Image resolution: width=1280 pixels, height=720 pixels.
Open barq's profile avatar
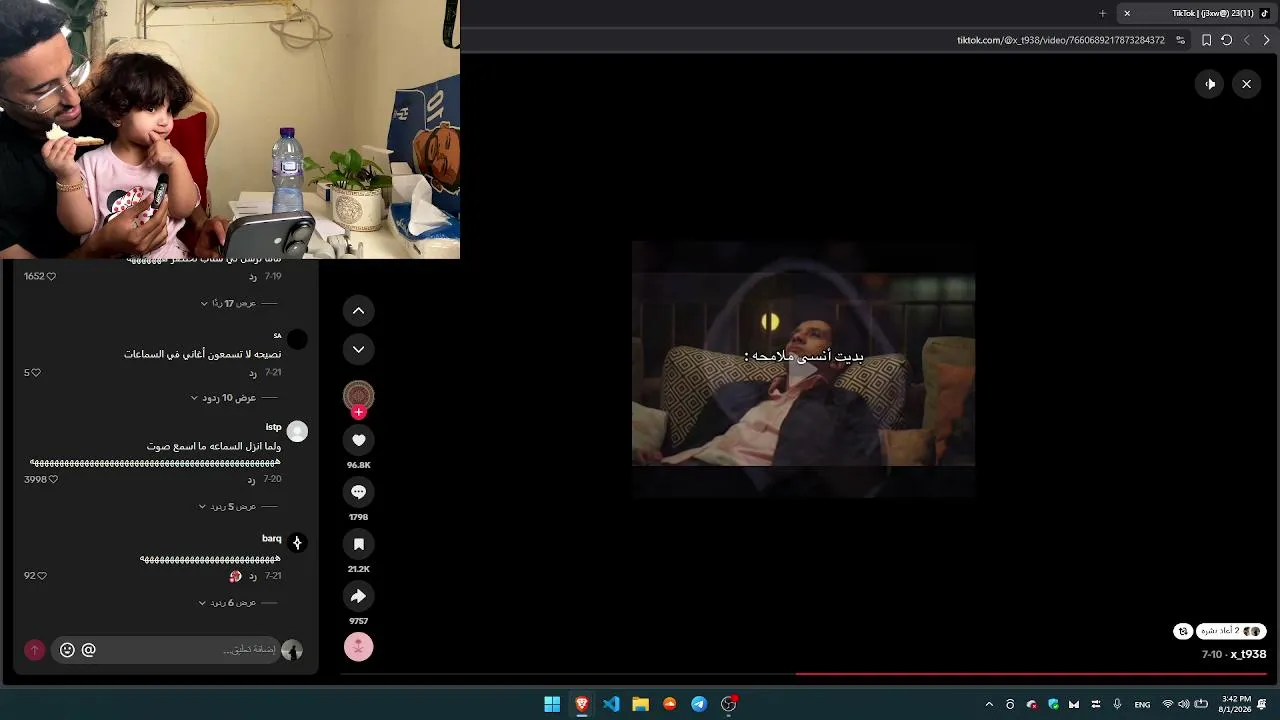point(297,543)
